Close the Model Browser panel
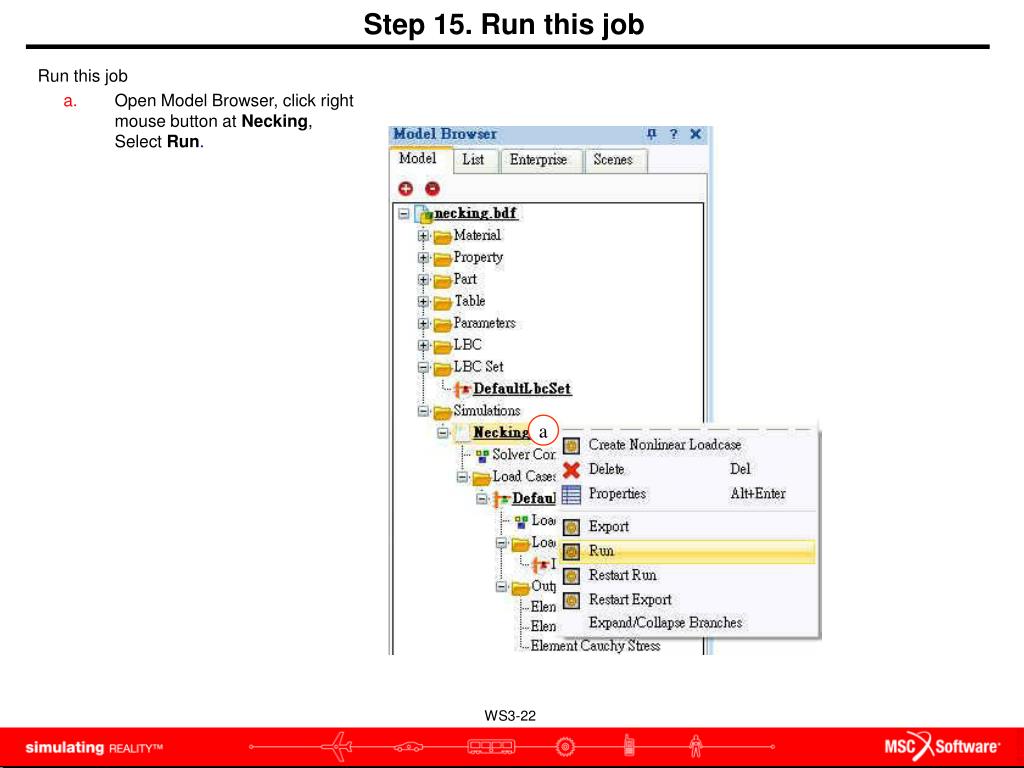Image resolution: width=1024 pixels, height=768 pixels. (696, 134)
